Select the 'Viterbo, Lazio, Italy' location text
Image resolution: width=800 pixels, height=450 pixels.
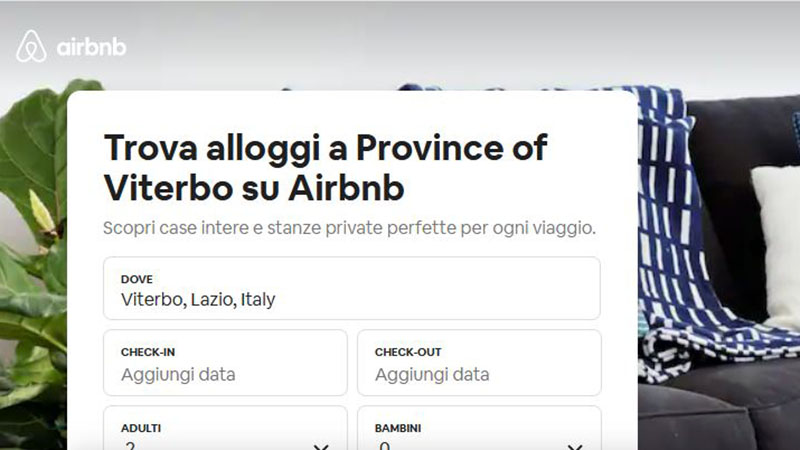tap(198, 299)
